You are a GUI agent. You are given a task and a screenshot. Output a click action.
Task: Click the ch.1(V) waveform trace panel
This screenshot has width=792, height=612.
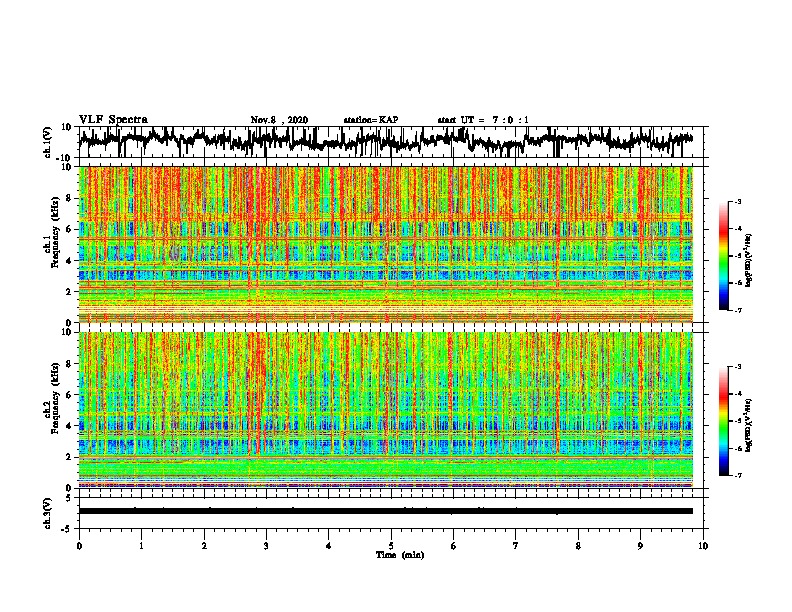click(x=391, y=142)
